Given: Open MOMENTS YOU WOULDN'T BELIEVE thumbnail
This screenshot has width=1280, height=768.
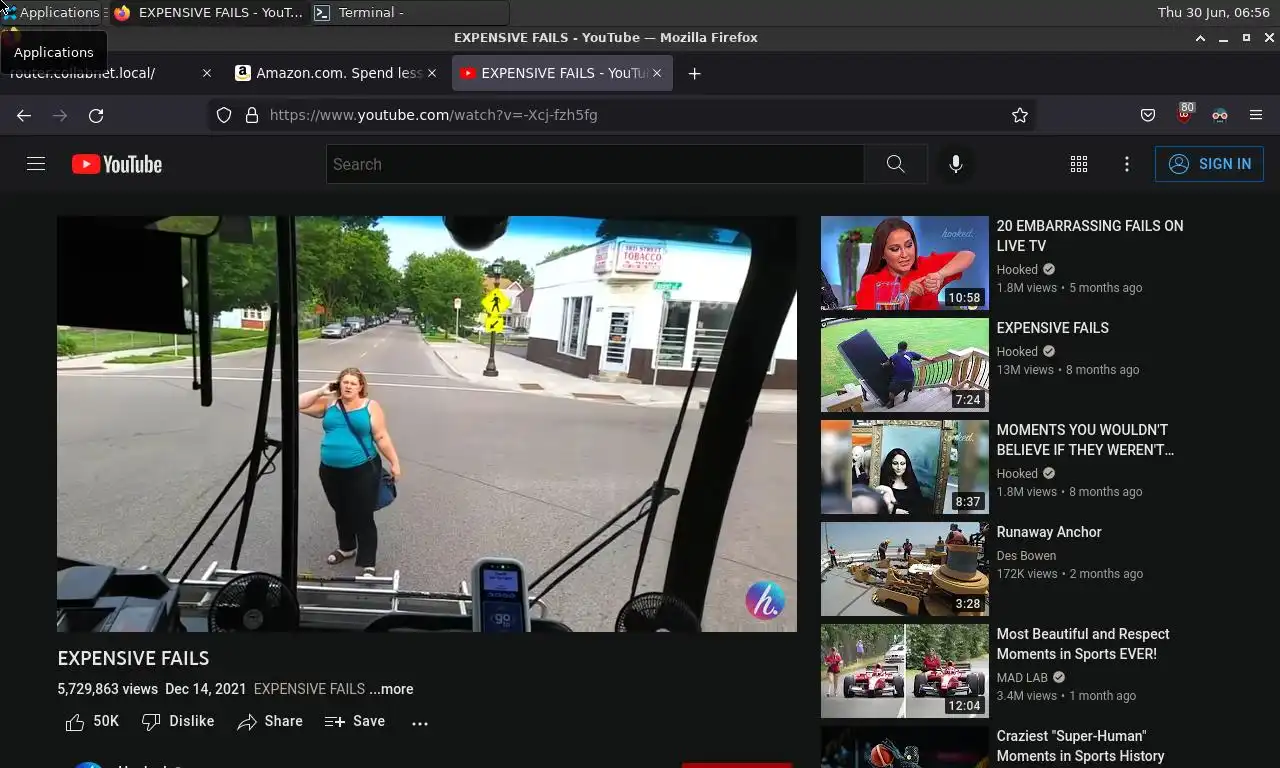Looking at the screenshot, I should click(905, 467).
